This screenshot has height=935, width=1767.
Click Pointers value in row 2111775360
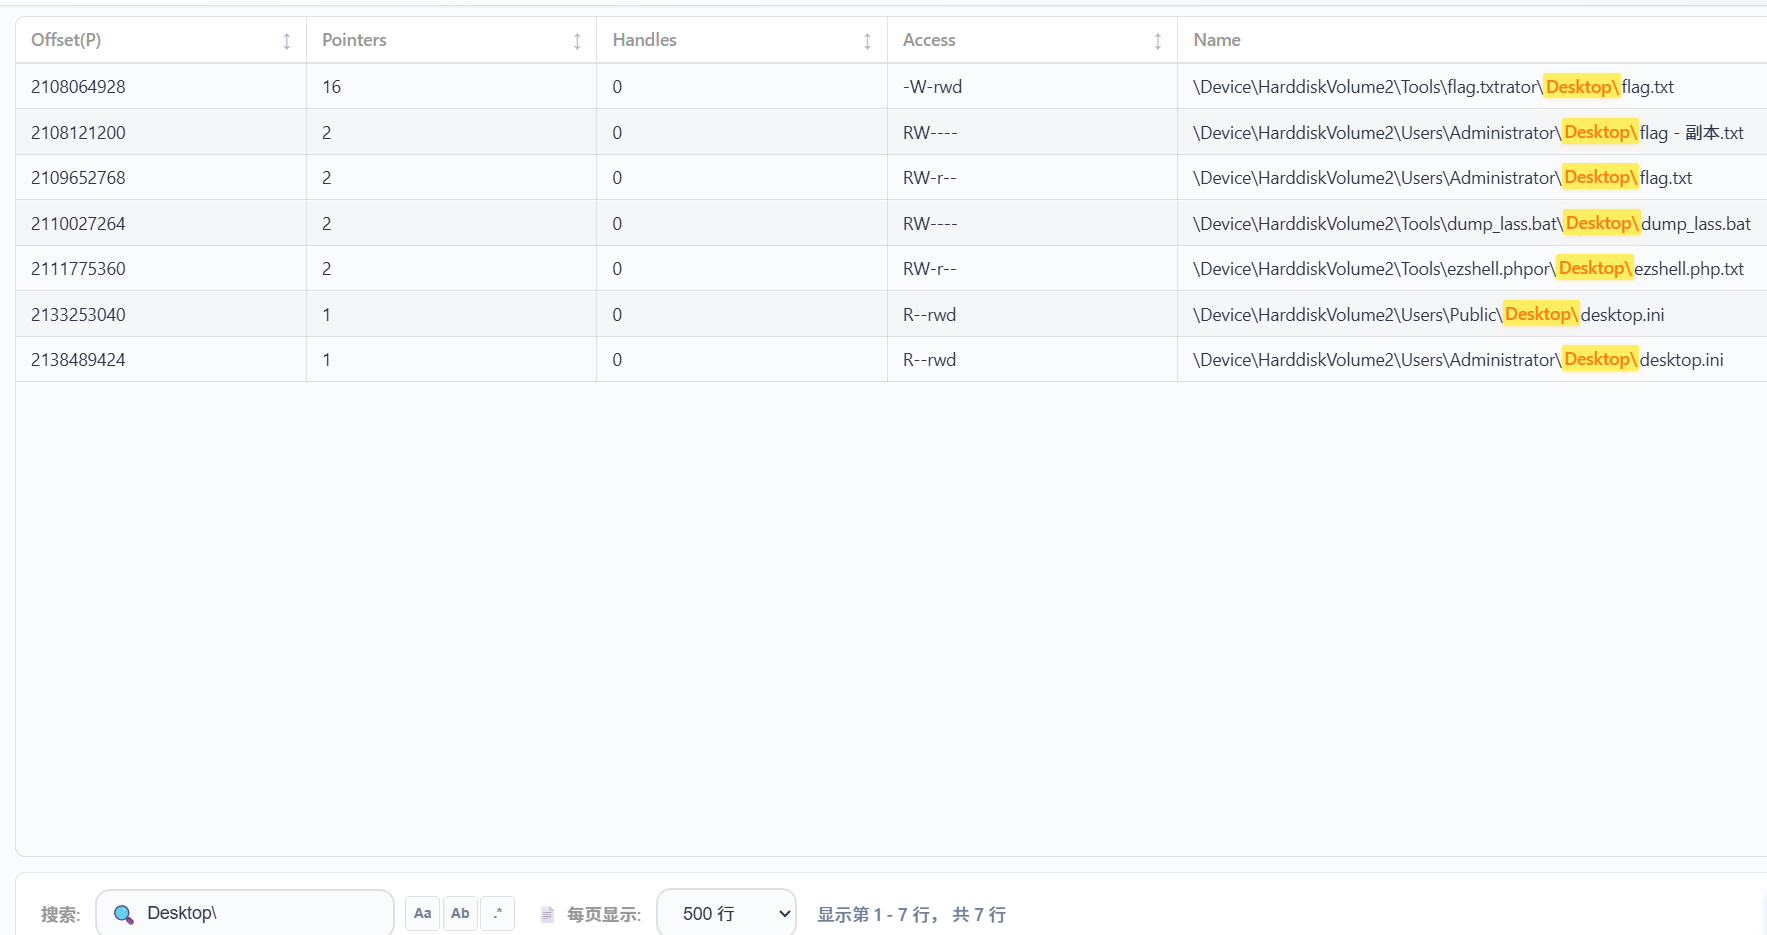326,269
